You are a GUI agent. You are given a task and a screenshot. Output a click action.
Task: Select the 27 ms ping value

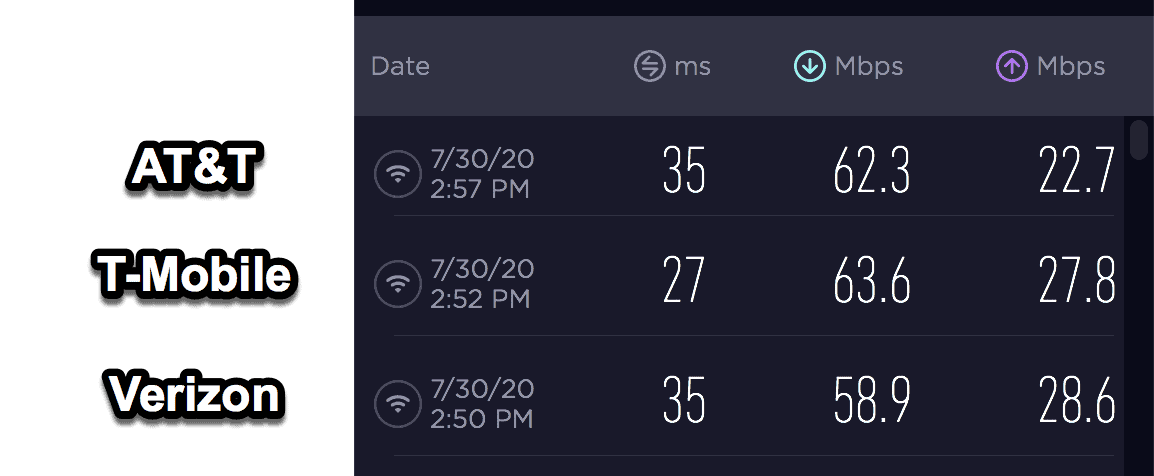[x=684, y=280]
